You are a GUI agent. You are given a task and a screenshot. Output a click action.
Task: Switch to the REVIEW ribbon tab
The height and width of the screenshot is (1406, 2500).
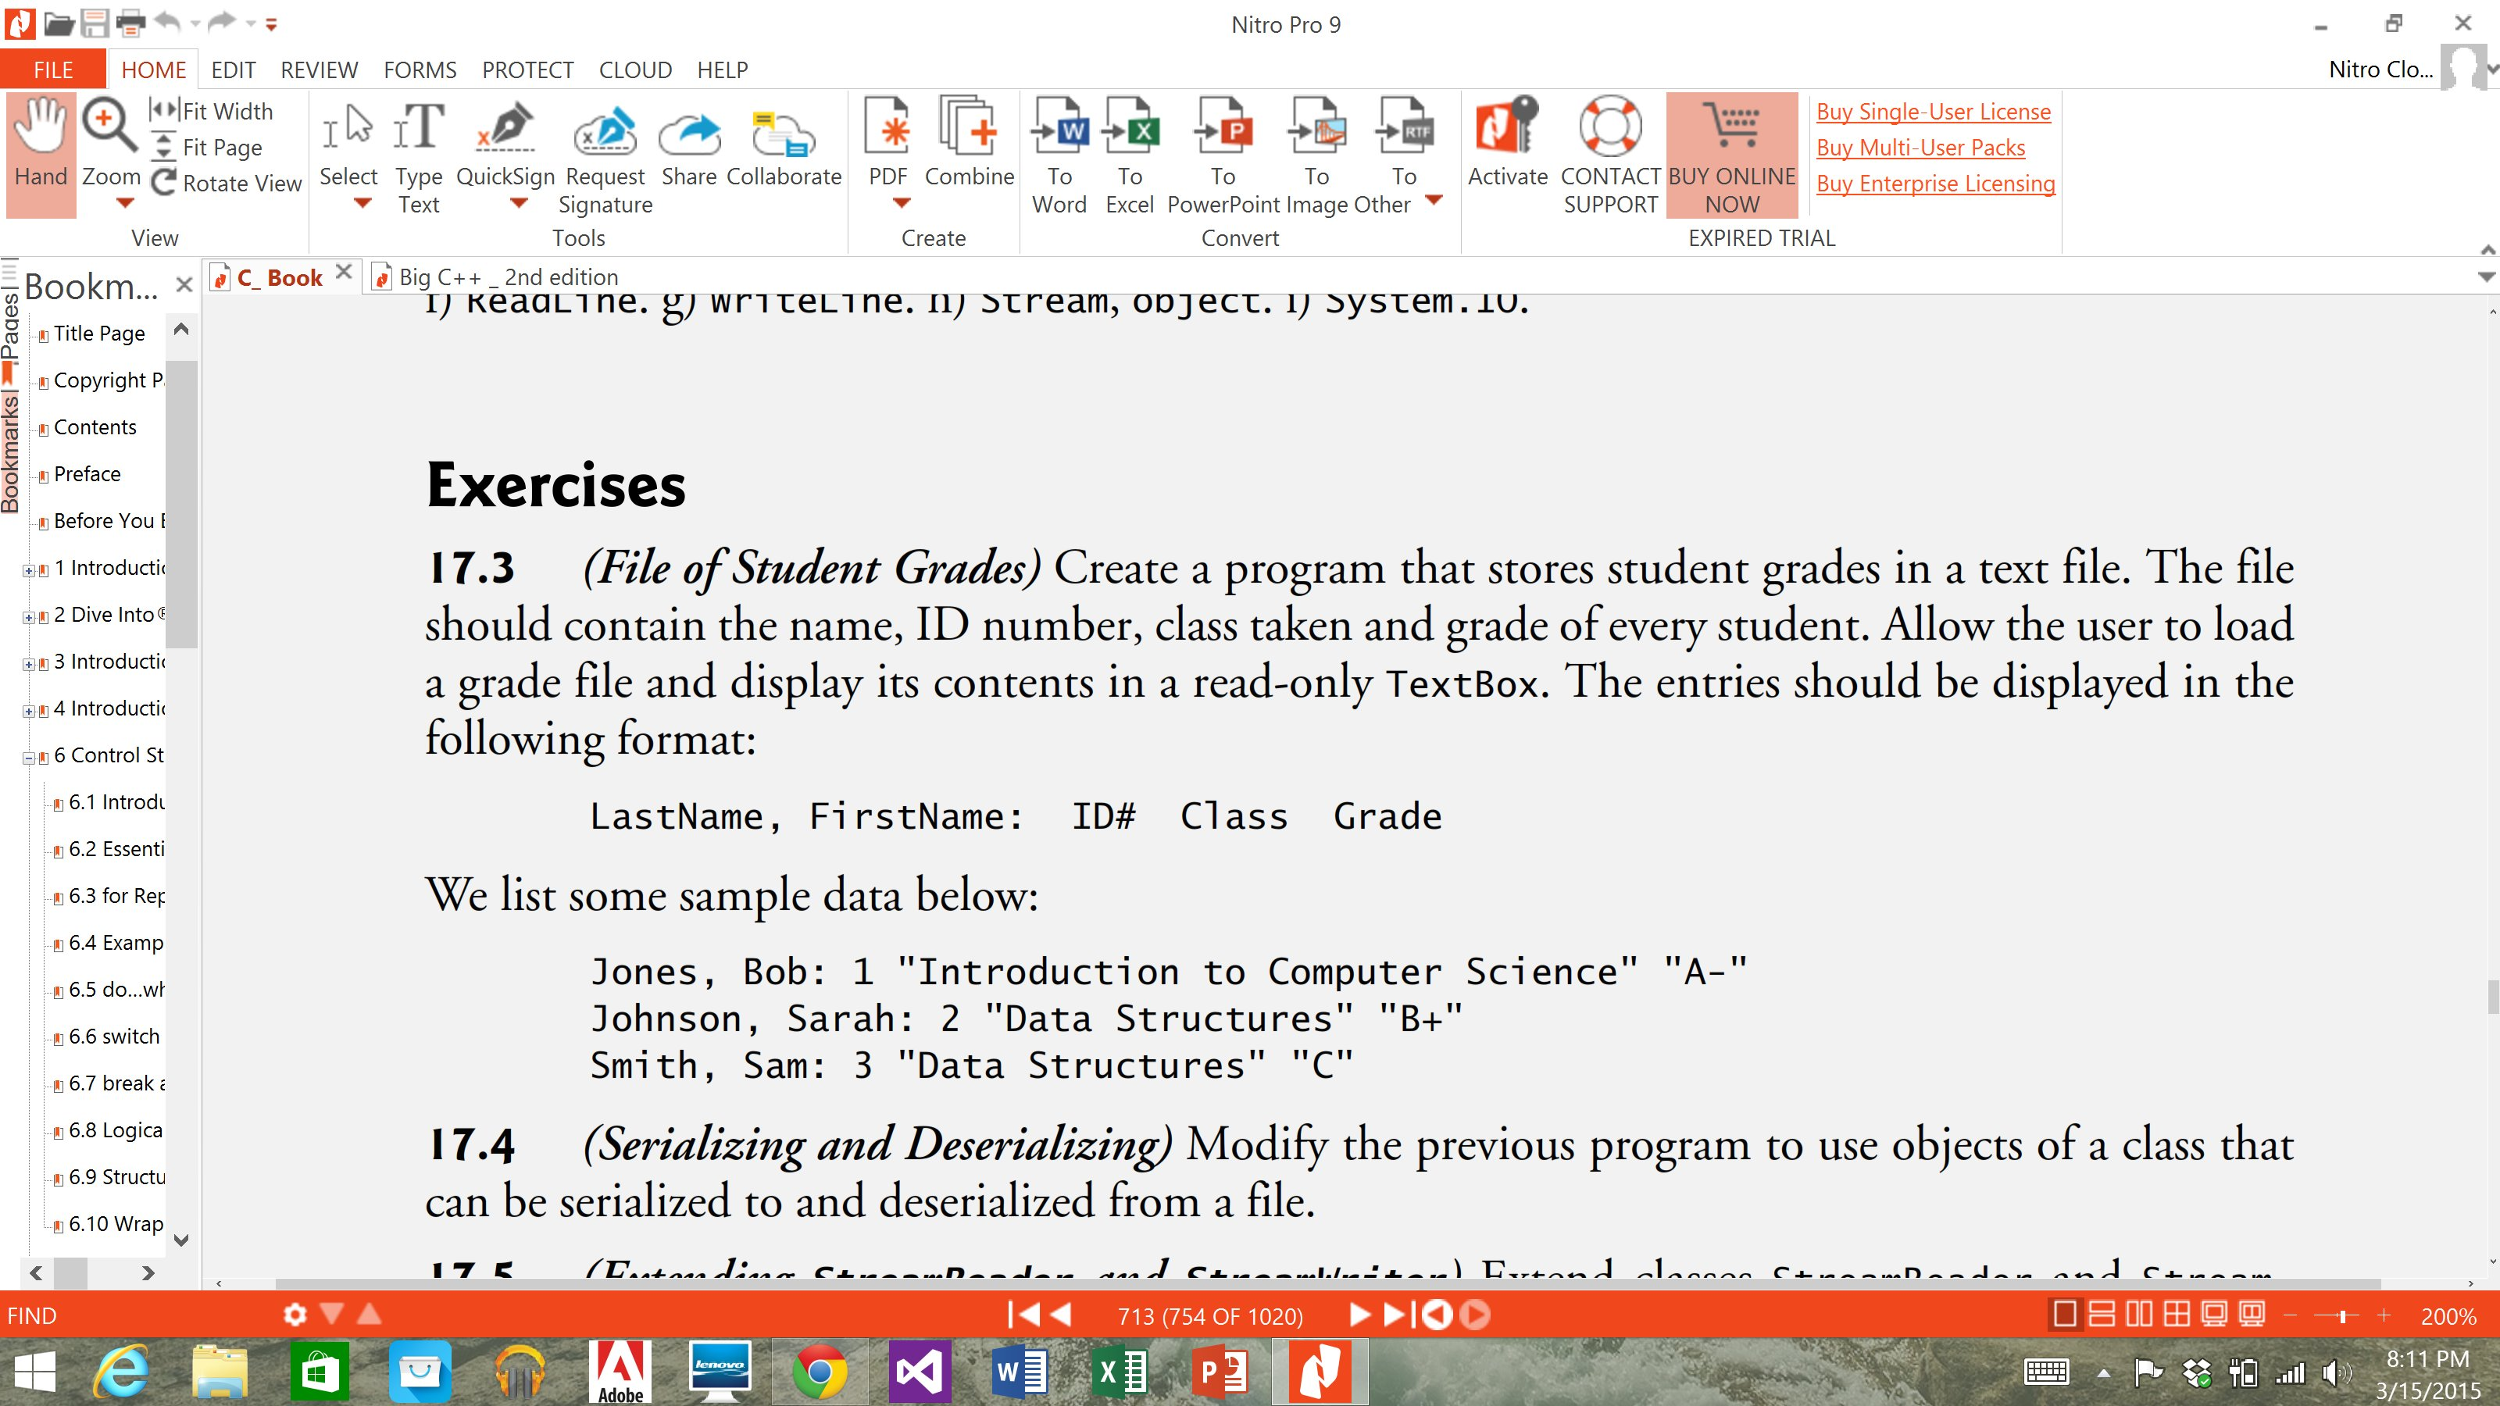click(318, 69)
